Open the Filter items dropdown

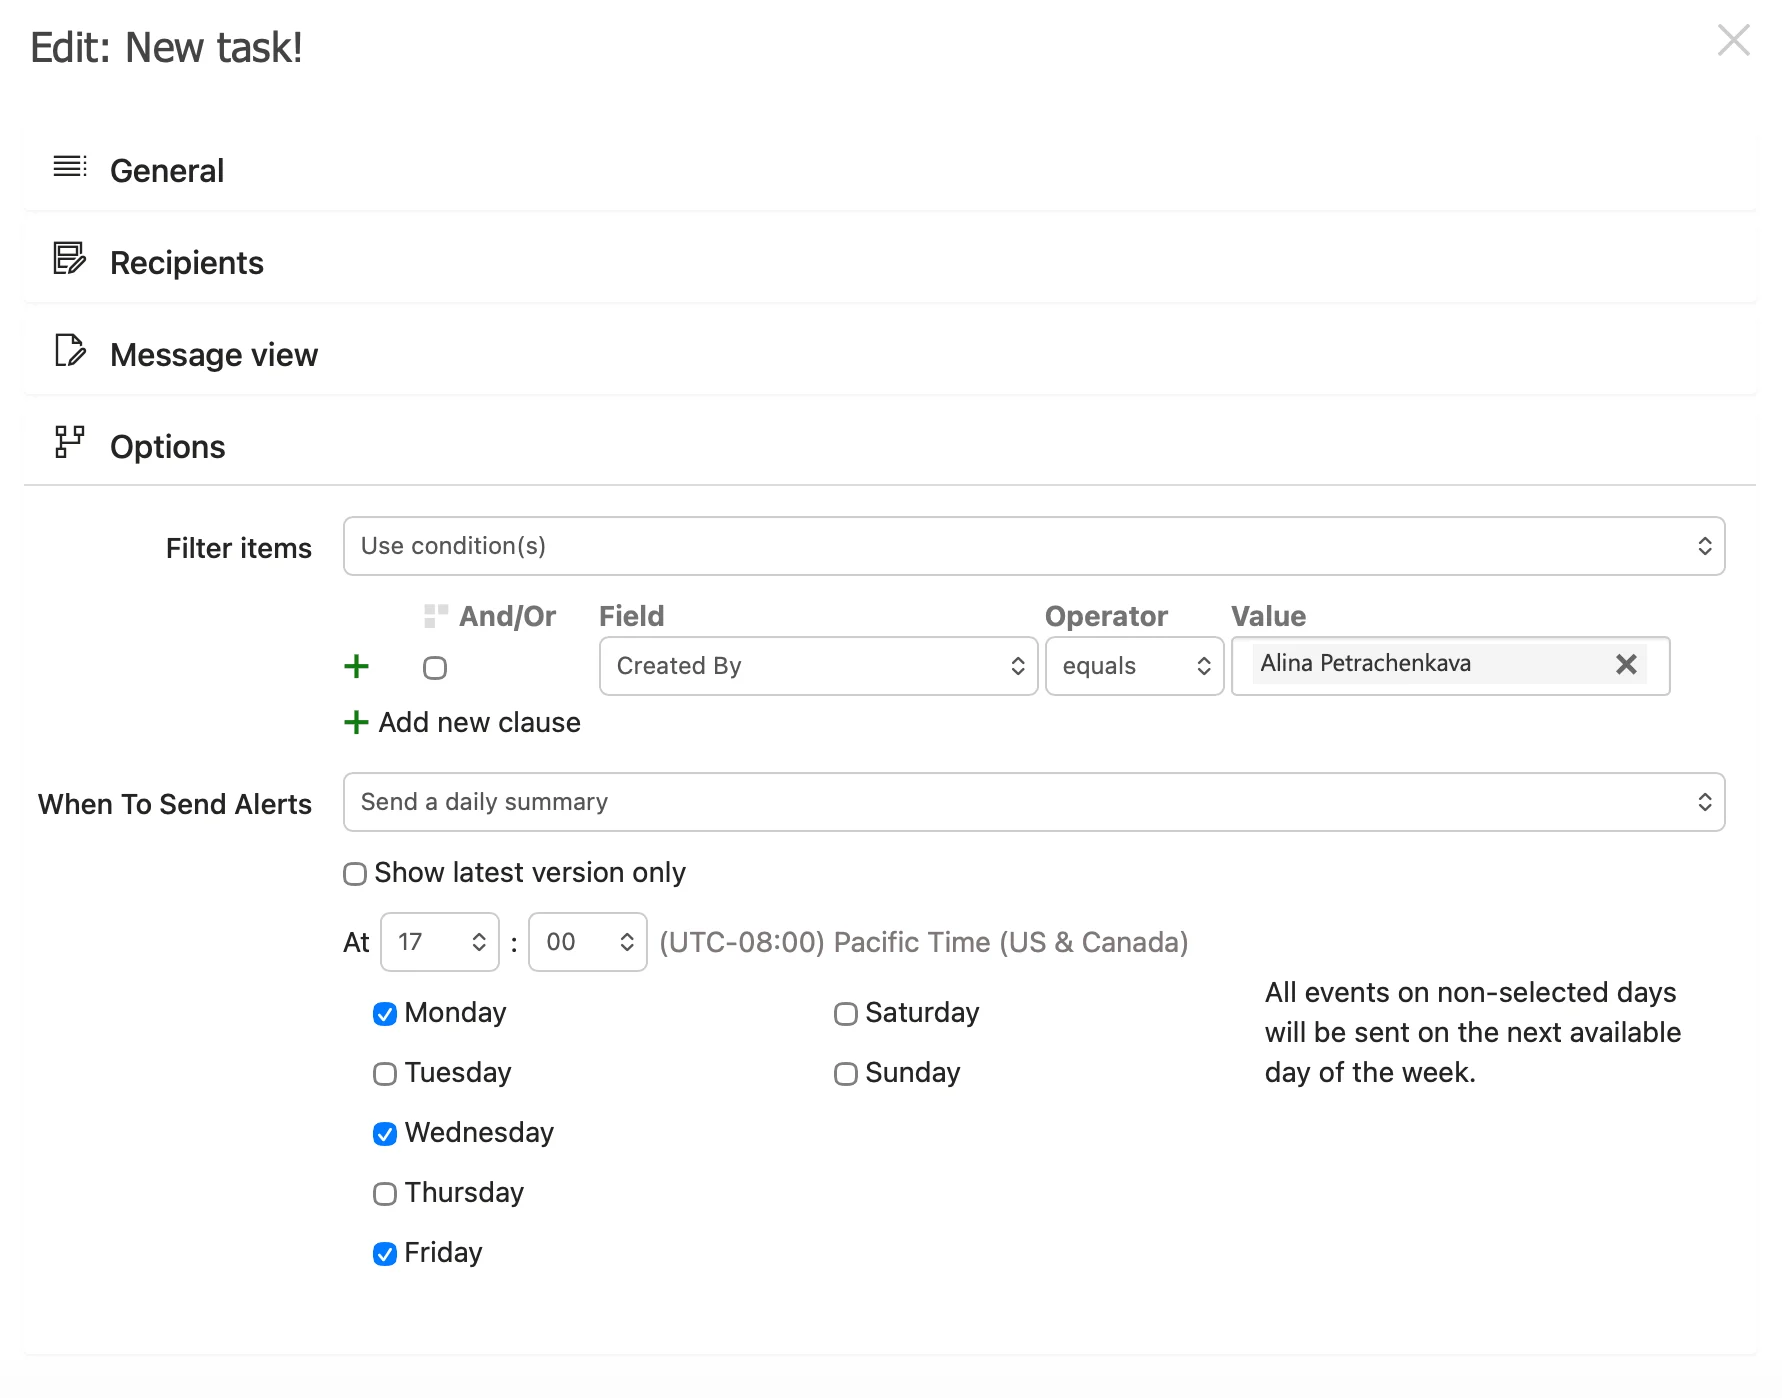1034,546
